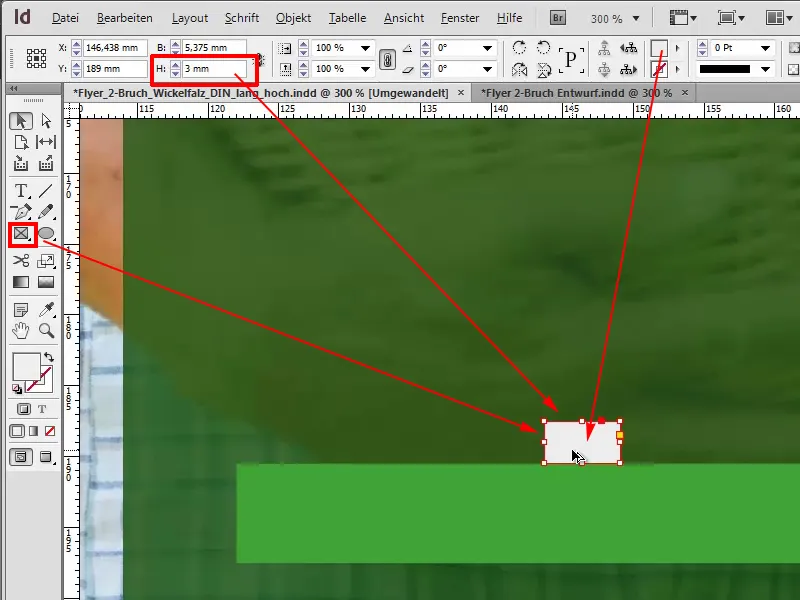Click the reference point locator grid
The width and height of the screenshot is (800, 600).
(x=36, y=59)
